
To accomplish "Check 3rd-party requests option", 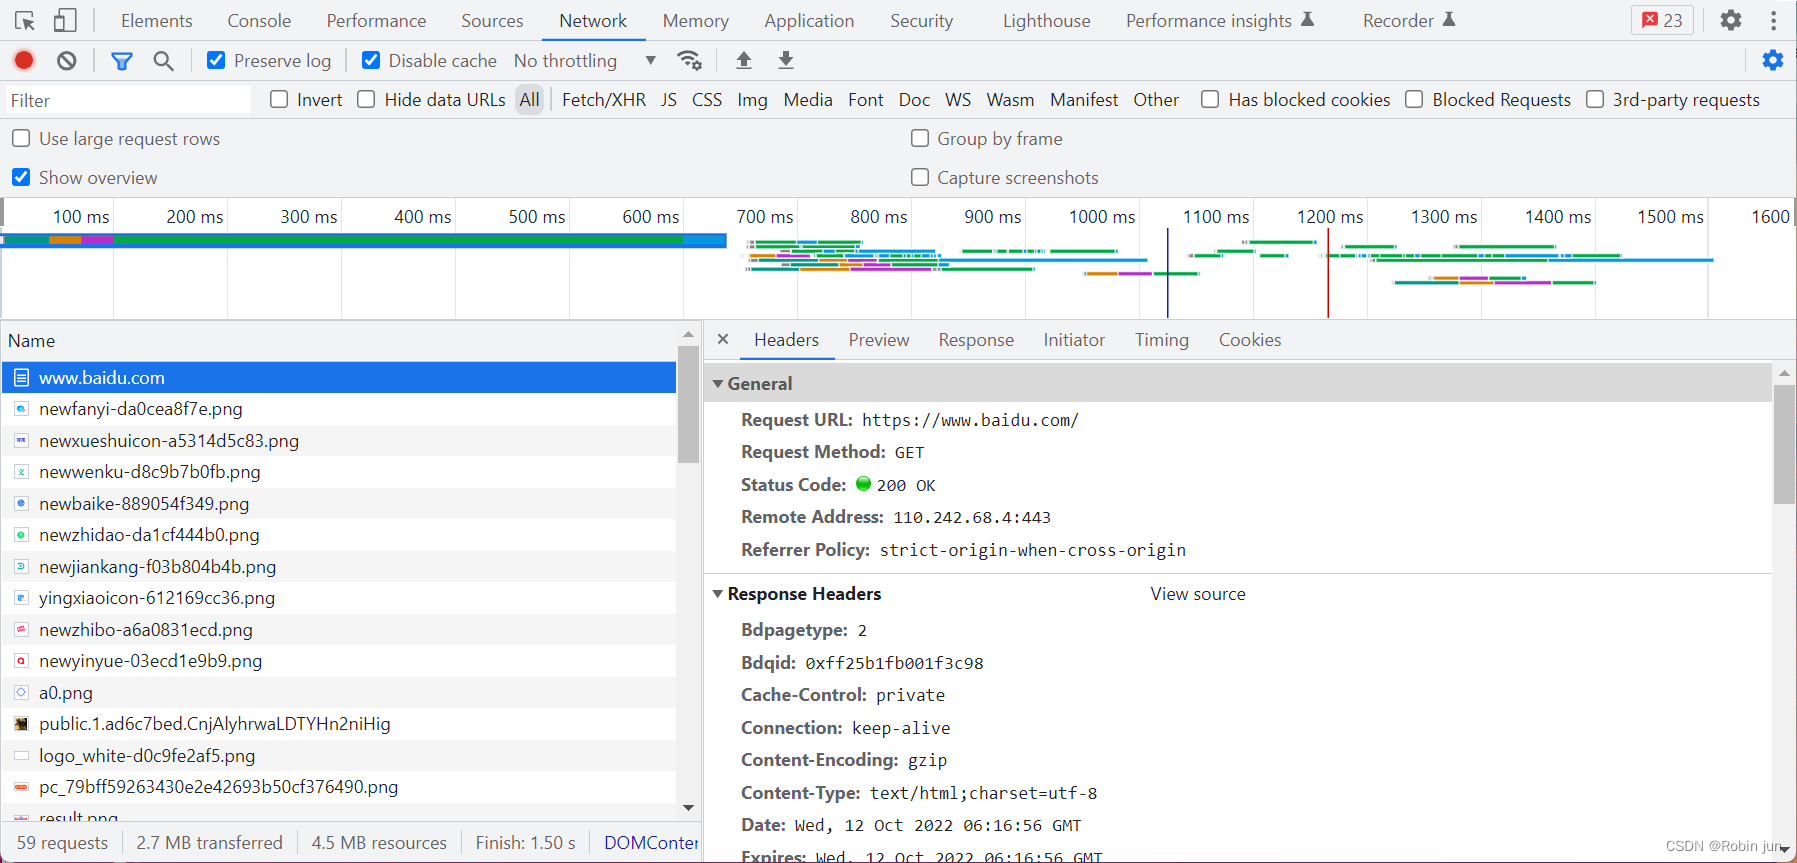I will coord(1595,99).
